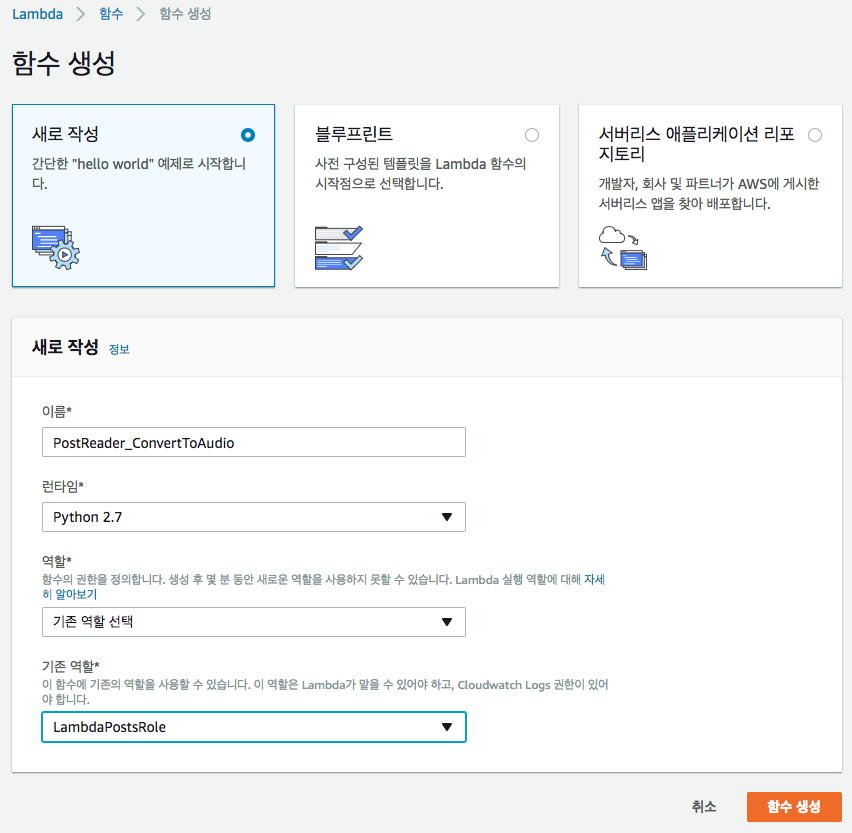This screenshot has height=833, width=852.
Task: Go to 함수 breadcrumb link
Action: point(111,14)
